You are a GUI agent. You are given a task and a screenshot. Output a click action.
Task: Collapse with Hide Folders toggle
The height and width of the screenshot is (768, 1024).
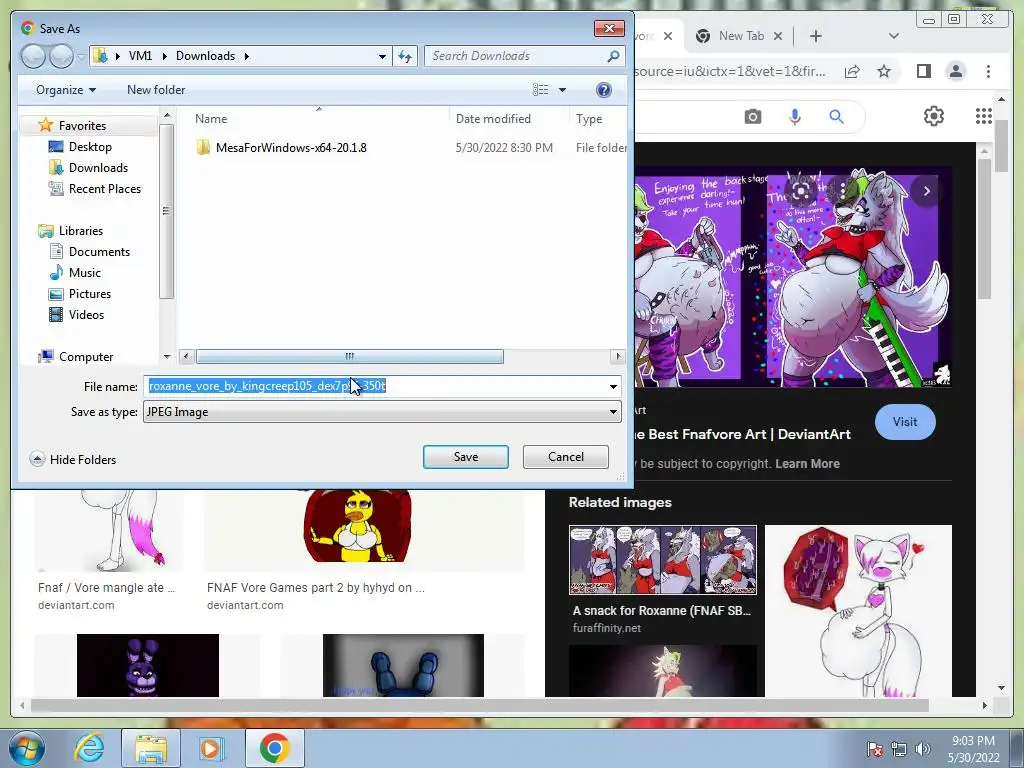(73, 459)
